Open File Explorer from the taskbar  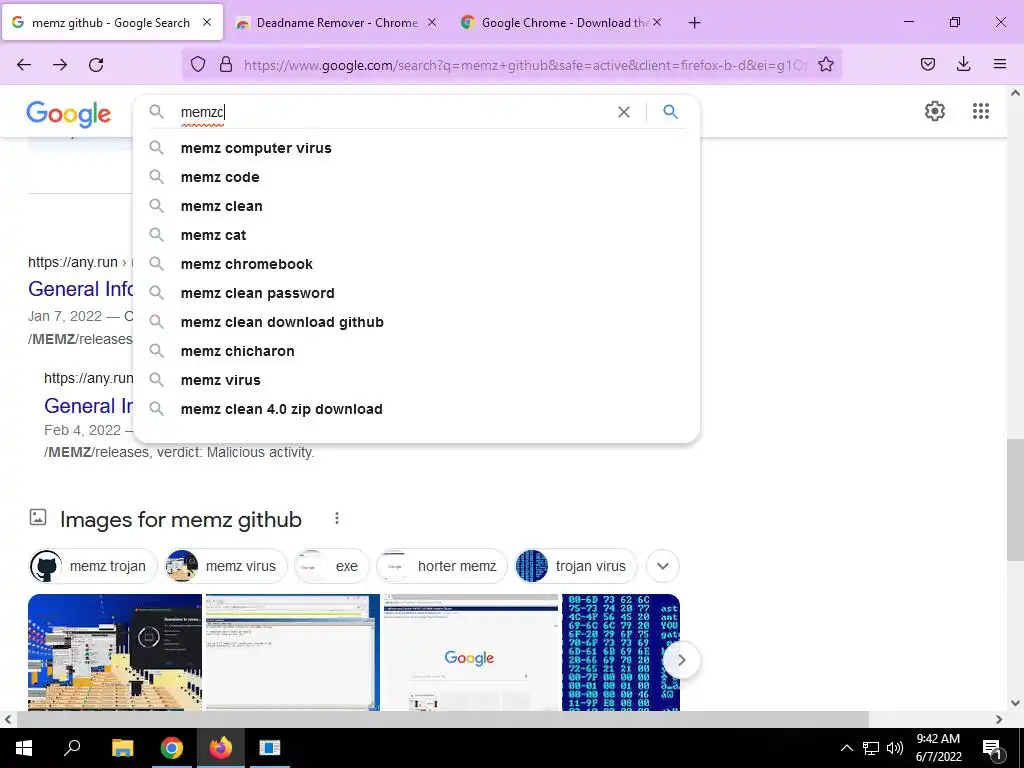122,748
